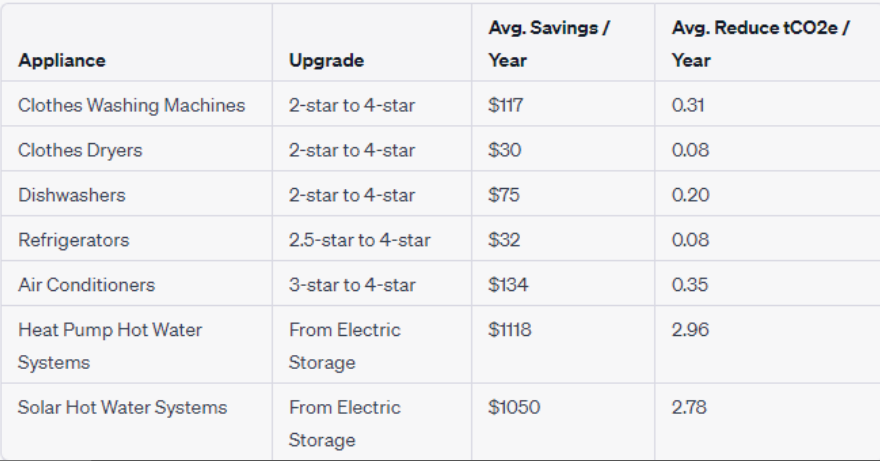
Task: Select the 2.96 tCO2e value
Action: click(690, 330)
